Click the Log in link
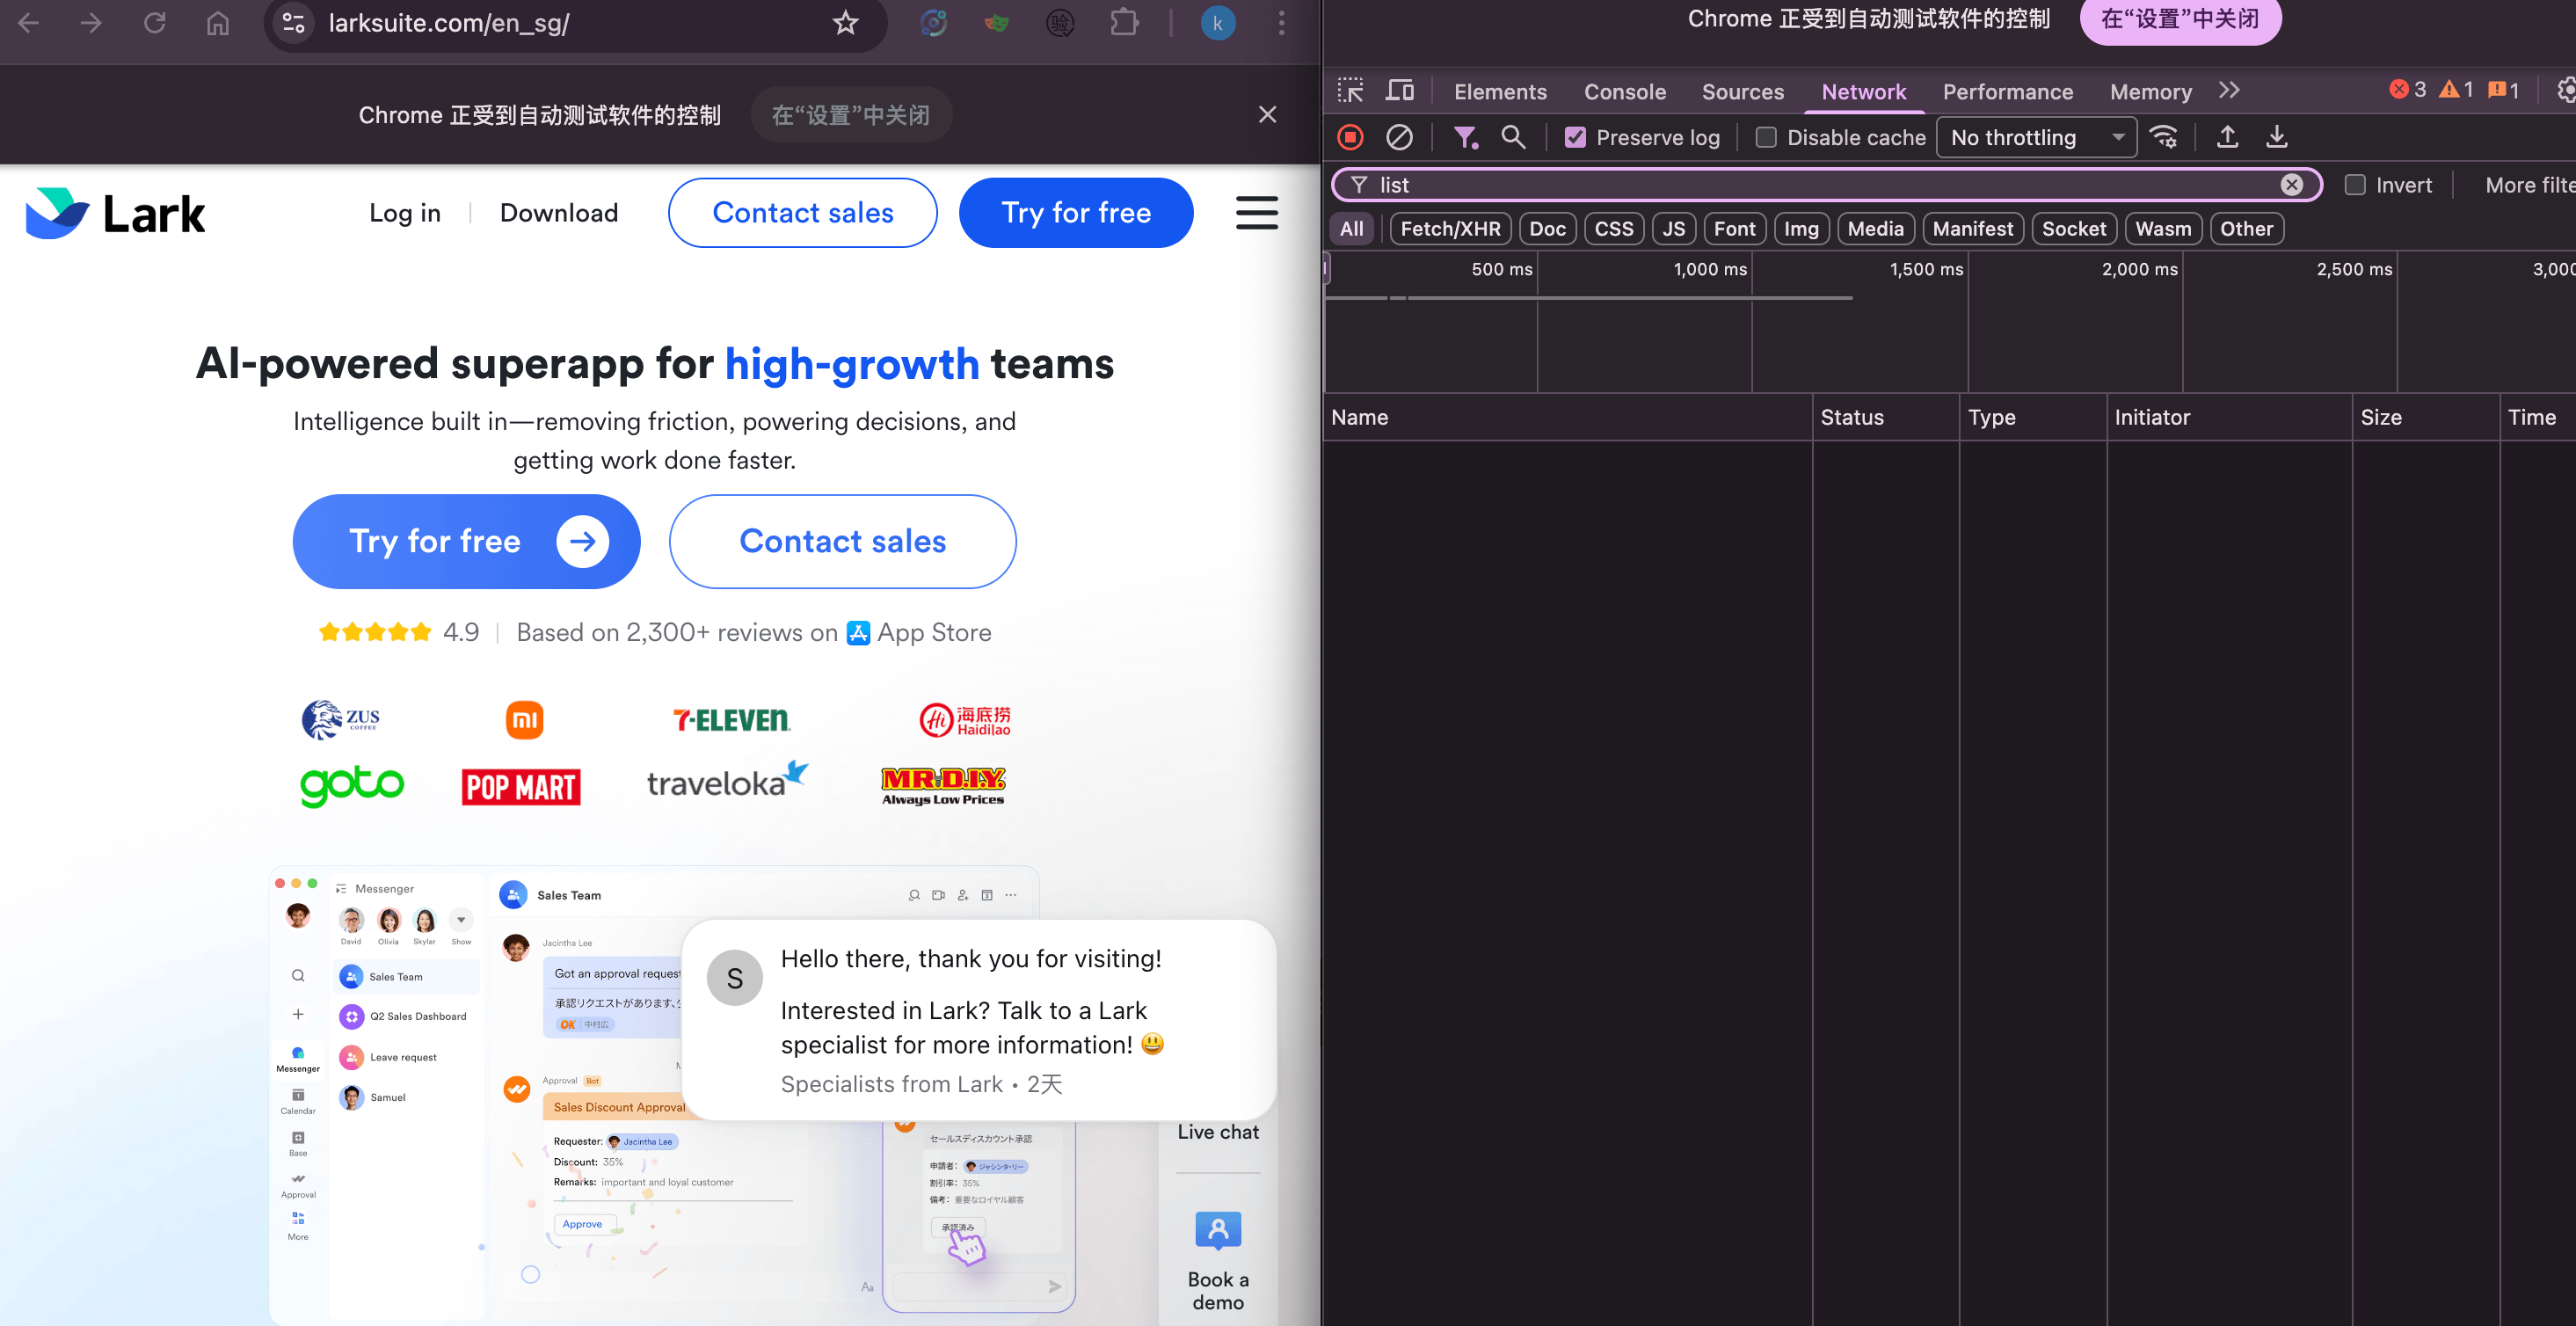Viewport: 2576px width, 1326px height. [405, 213]
